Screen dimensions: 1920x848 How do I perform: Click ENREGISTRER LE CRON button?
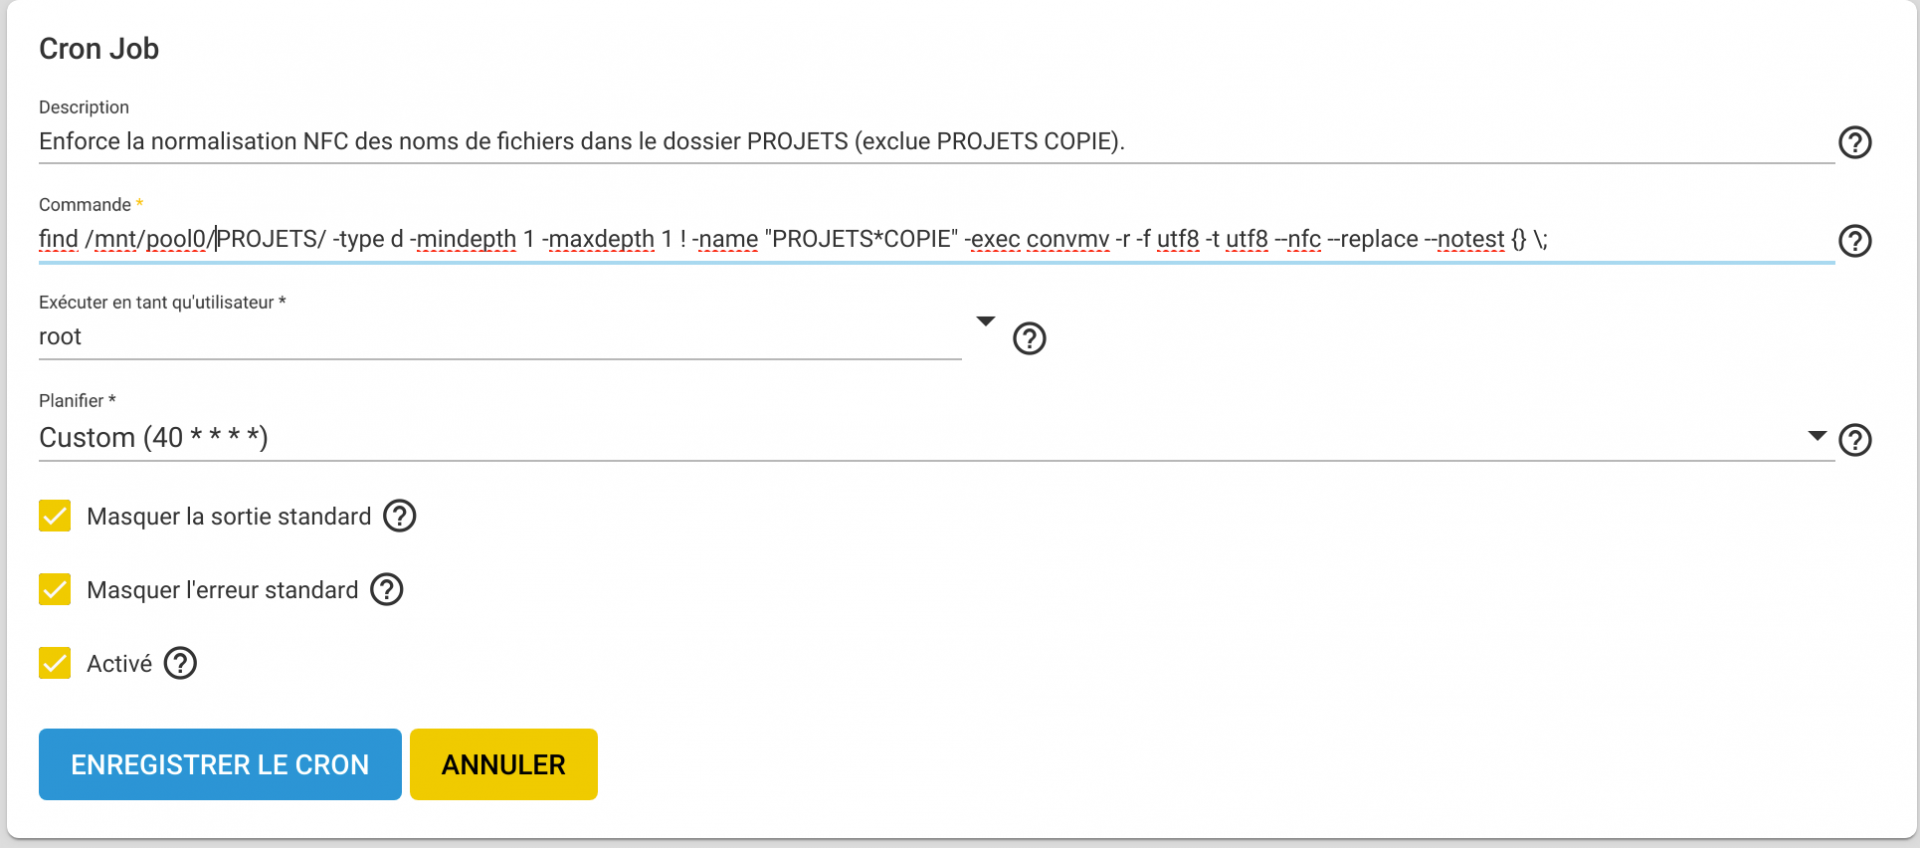220,764
